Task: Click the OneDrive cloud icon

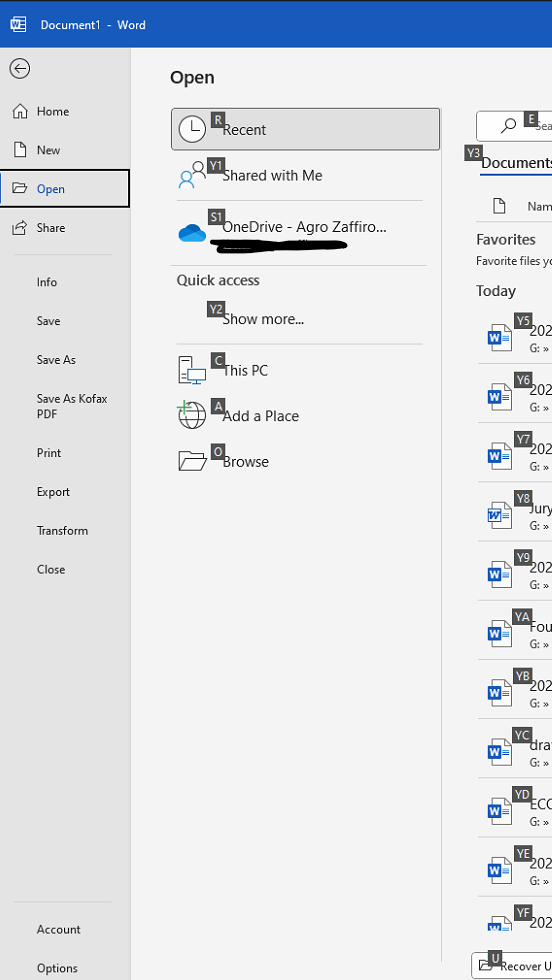Action: [192, 234]
